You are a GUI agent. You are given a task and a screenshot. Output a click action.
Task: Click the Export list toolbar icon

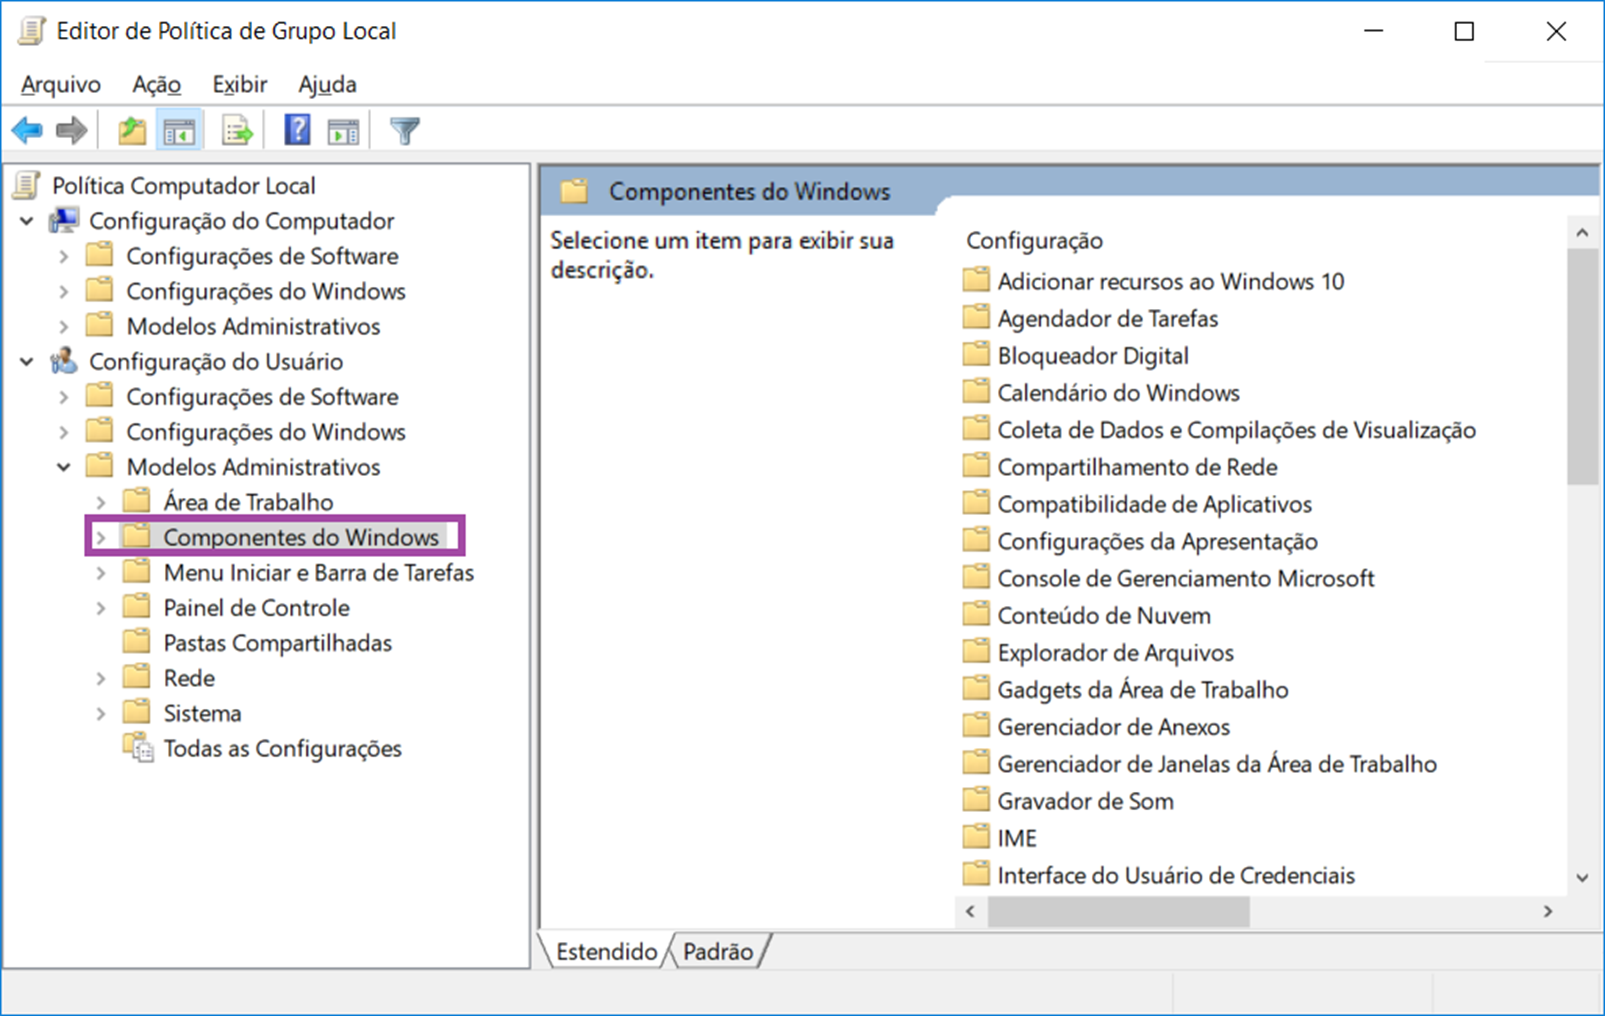coord(237,130)
